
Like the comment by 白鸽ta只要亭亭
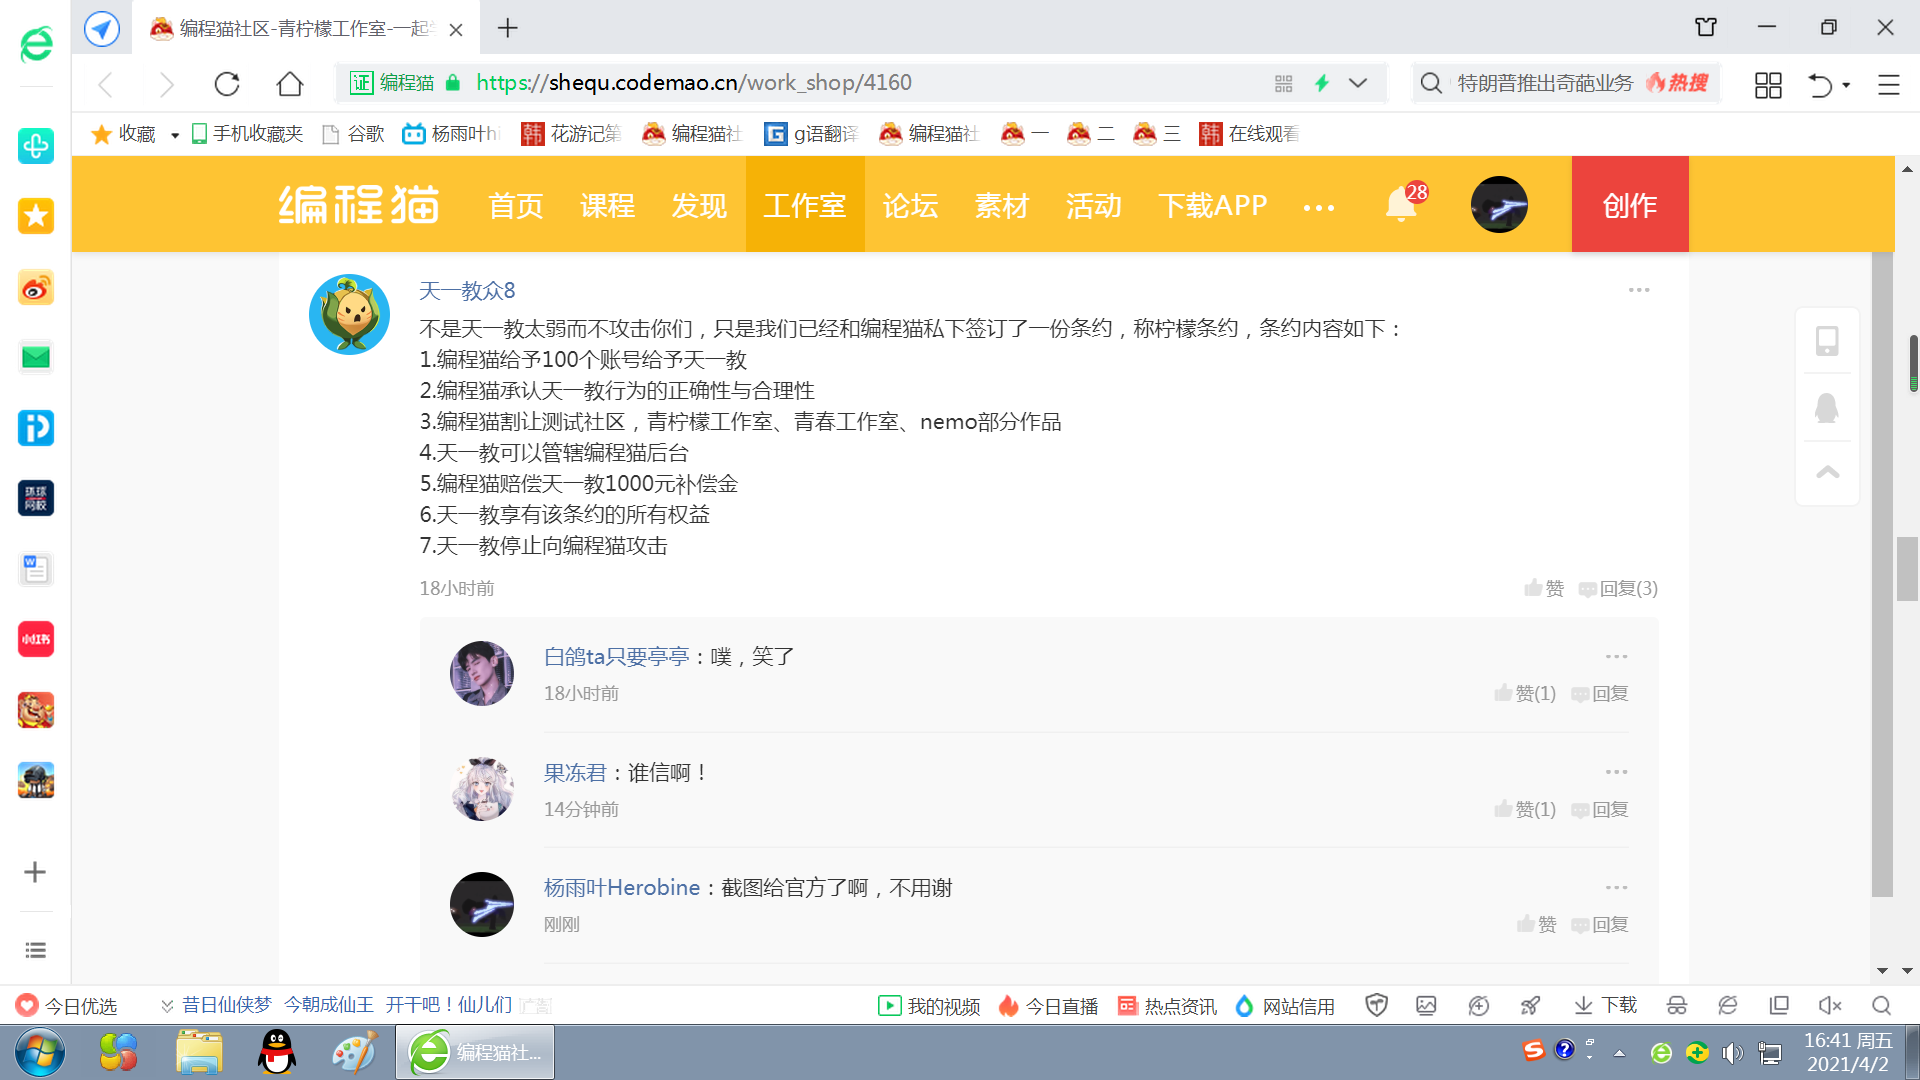tap(1525, 693)
